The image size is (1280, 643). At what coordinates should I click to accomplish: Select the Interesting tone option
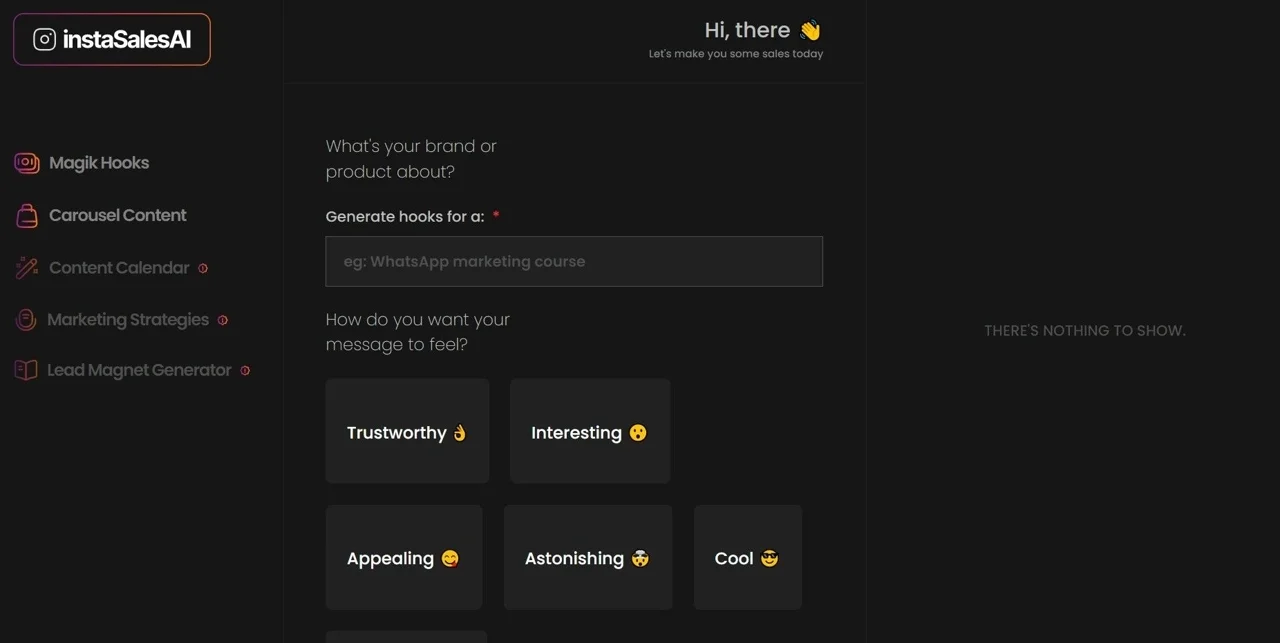pyautogui.click(x=590, y=431)
